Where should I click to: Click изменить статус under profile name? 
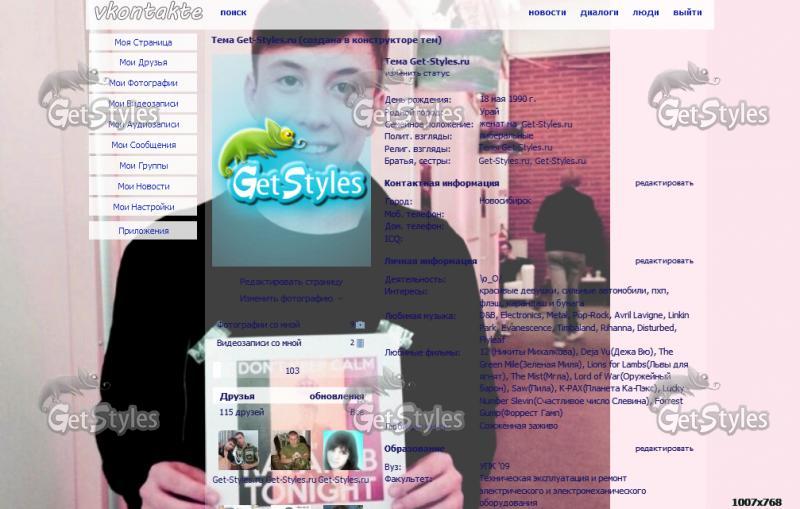tap(417, 73)
